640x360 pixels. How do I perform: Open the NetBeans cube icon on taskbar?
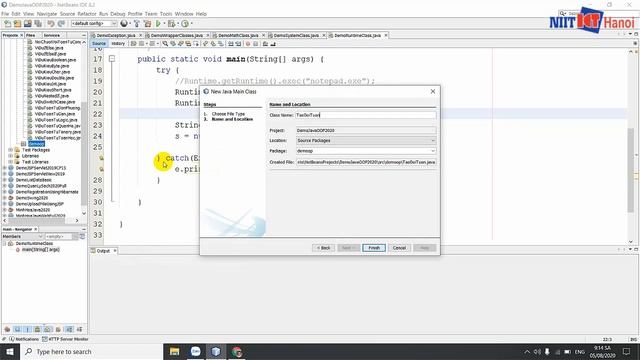tap(216, 351)
